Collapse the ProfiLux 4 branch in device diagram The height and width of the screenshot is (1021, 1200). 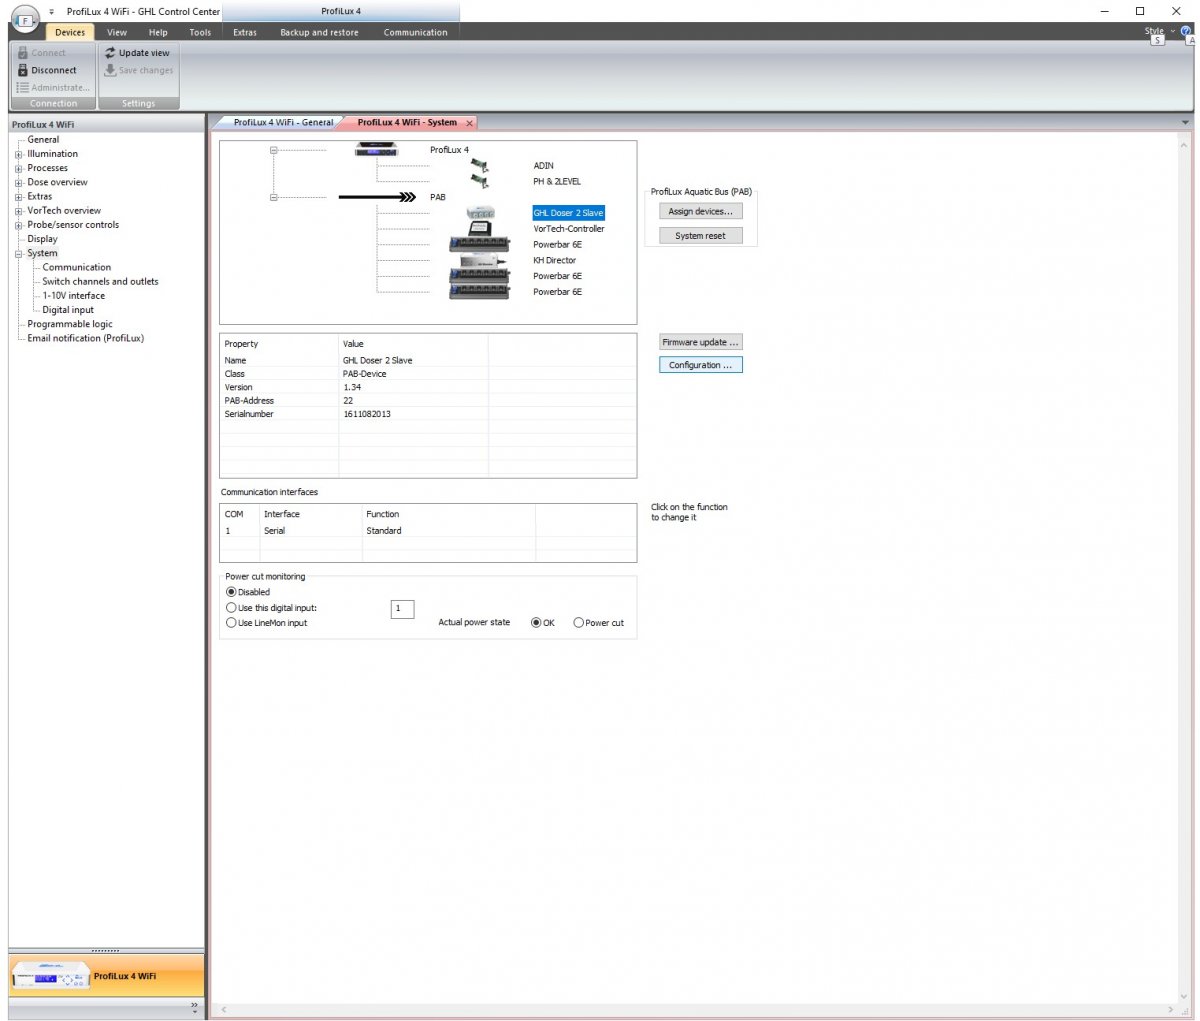click(x=273, y=150)
